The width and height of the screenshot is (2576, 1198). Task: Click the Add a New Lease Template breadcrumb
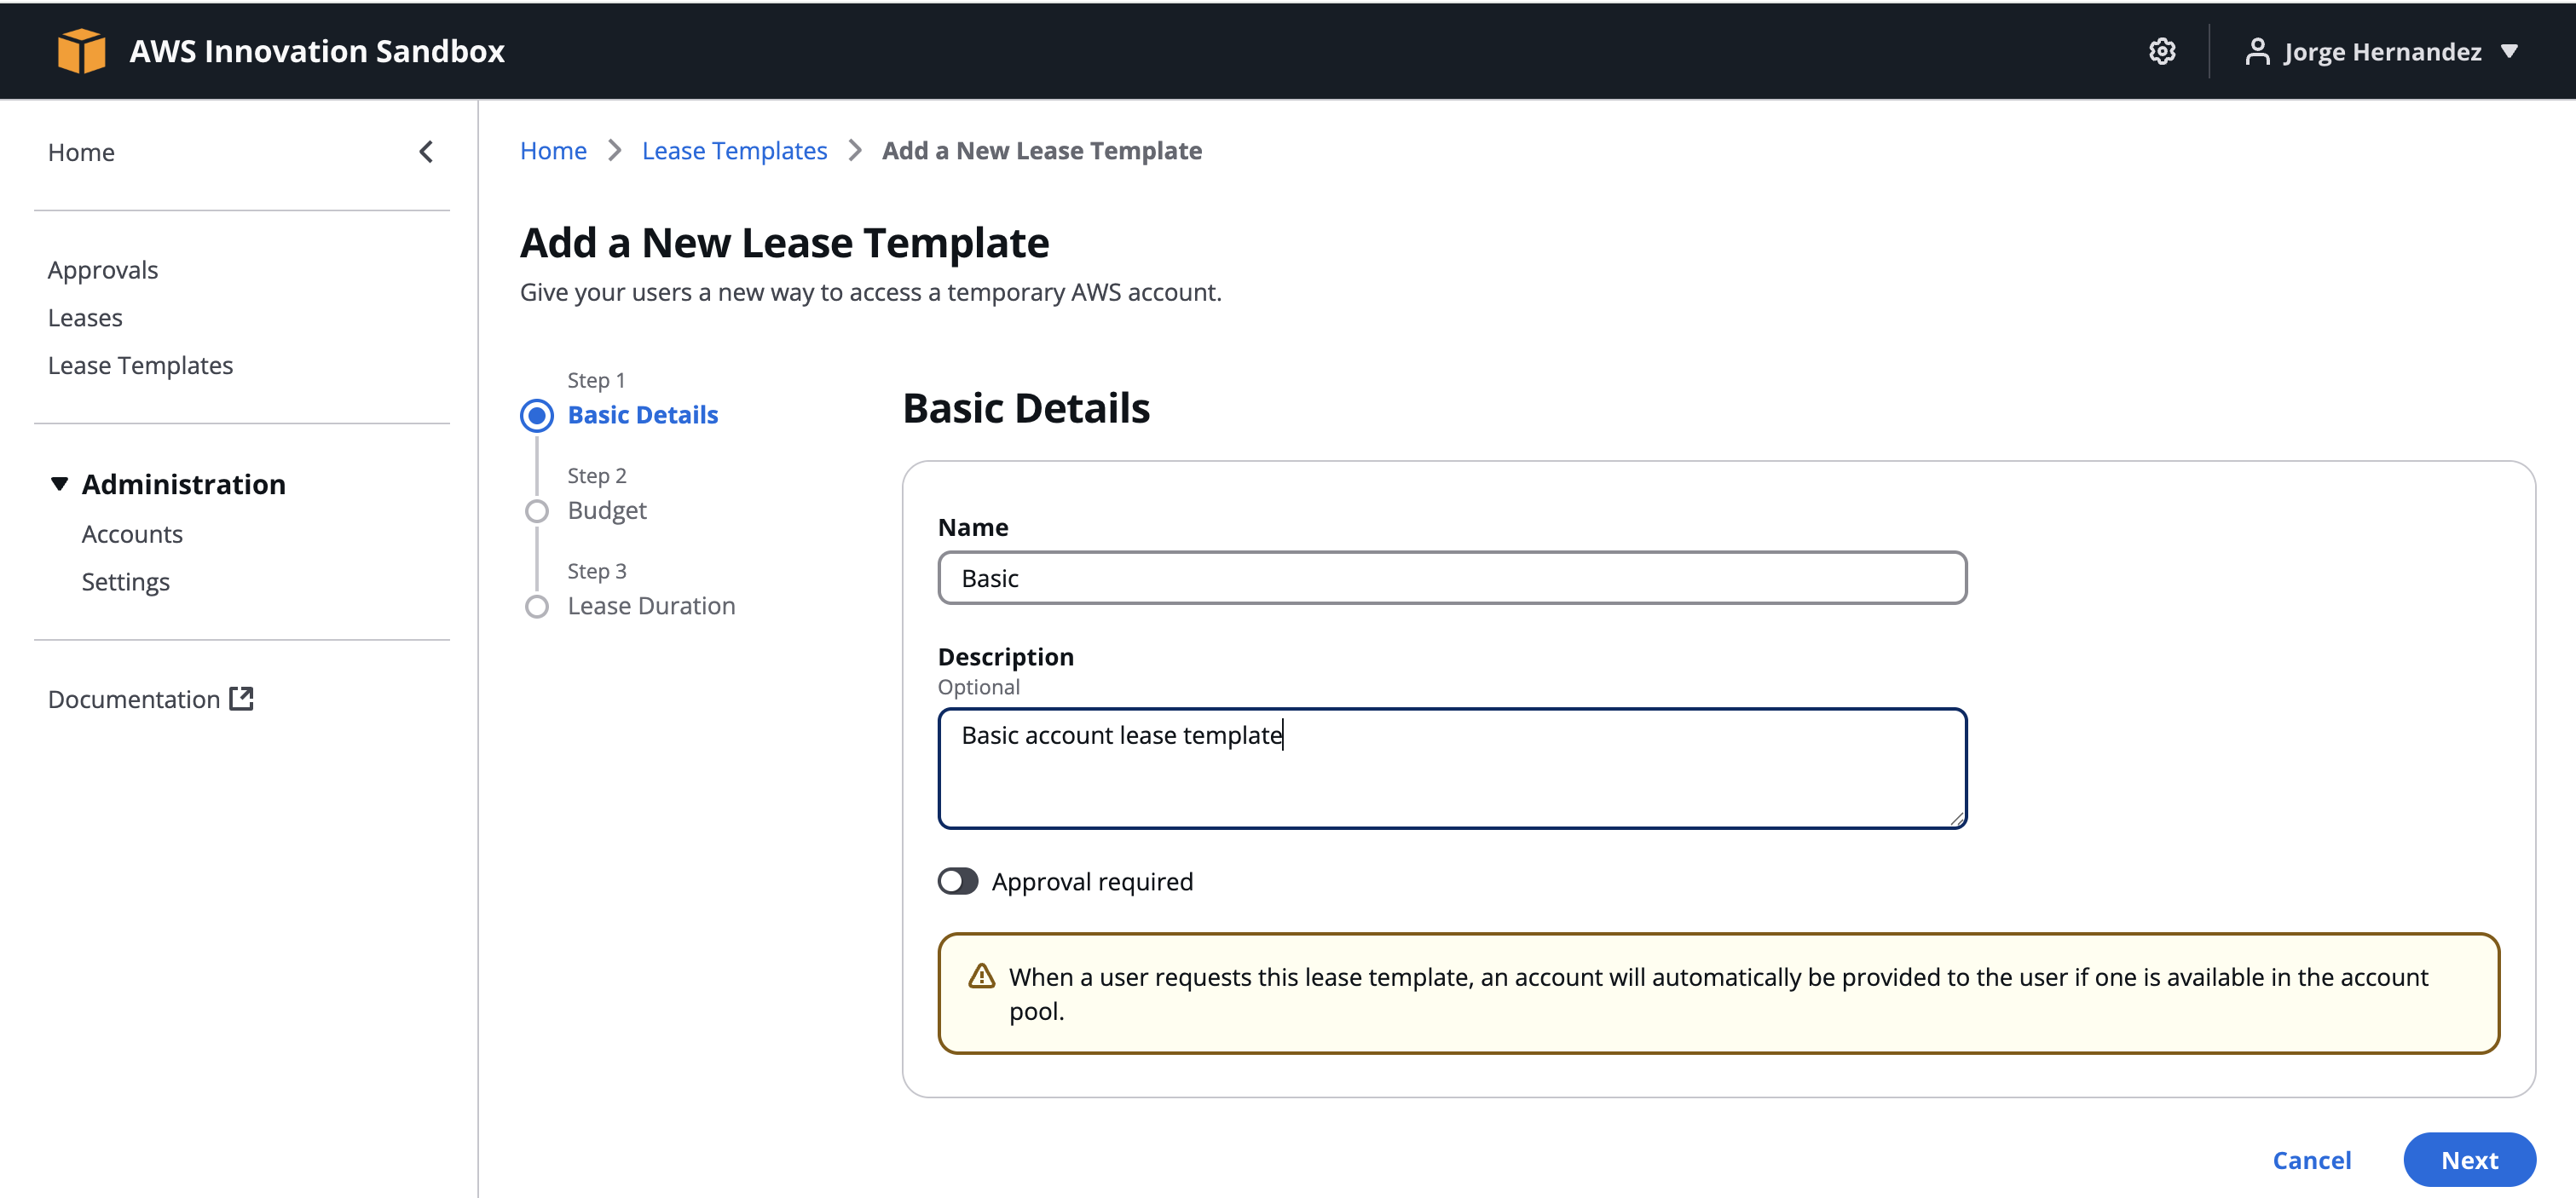click(1042, 151)
